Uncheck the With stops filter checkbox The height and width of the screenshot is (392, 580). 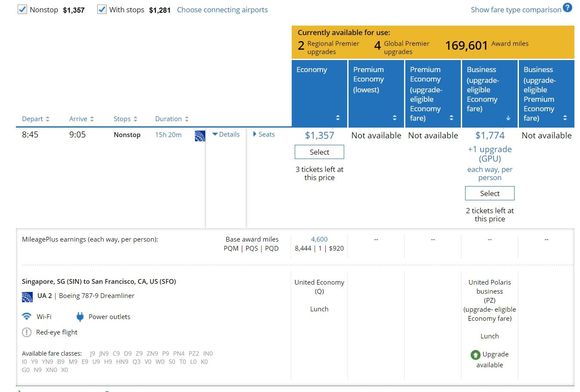(x=102, y=9)
